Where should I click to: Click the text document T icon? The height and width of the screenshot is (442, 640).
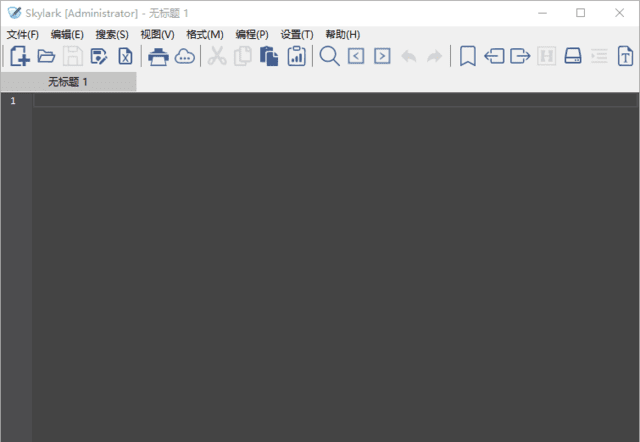(625, 56)
